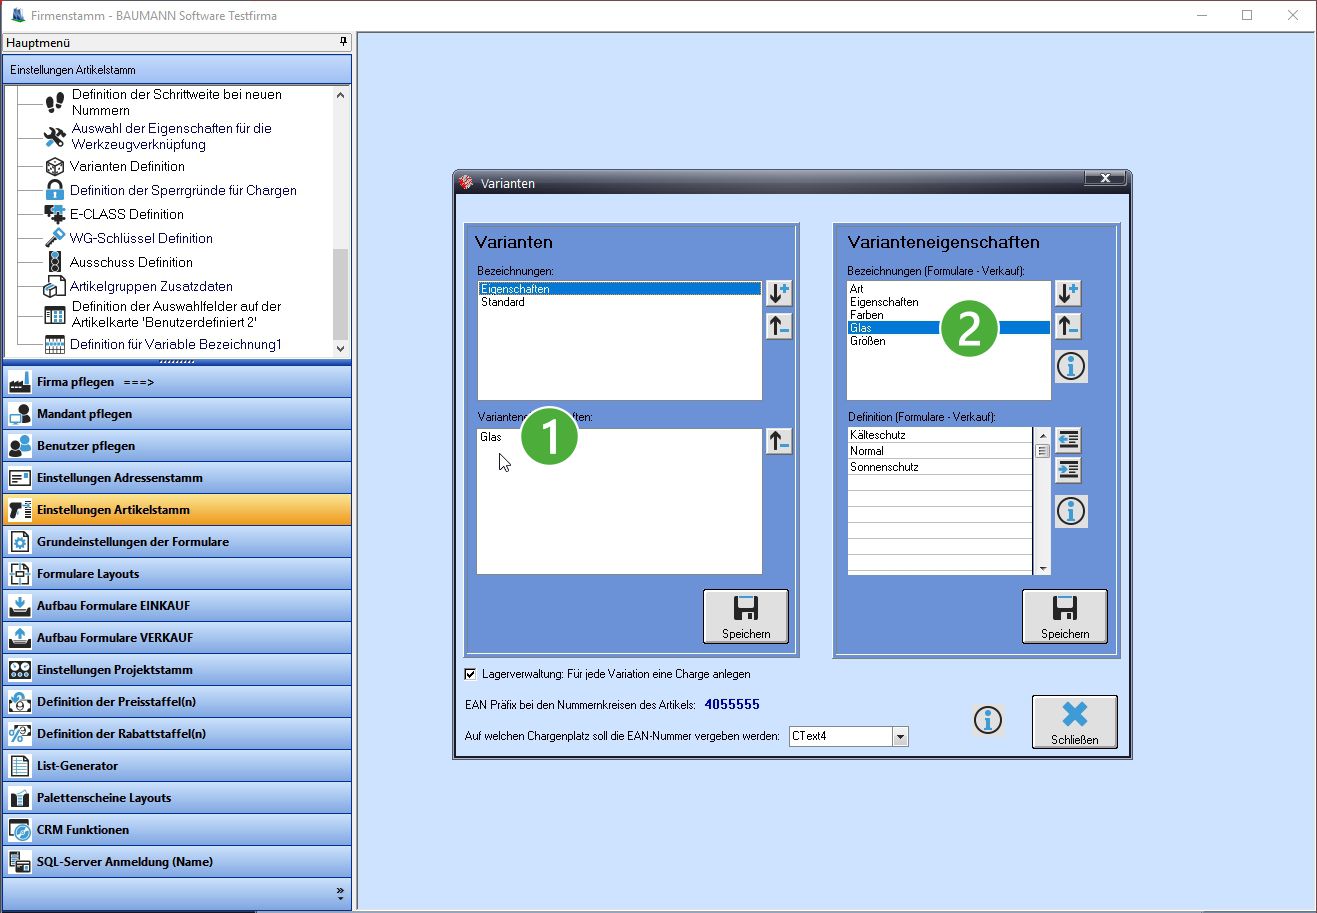The image size is (1317, 913).
Task: Open Definition der Preisstaffel(n) menu
Action: click(177, 702)
